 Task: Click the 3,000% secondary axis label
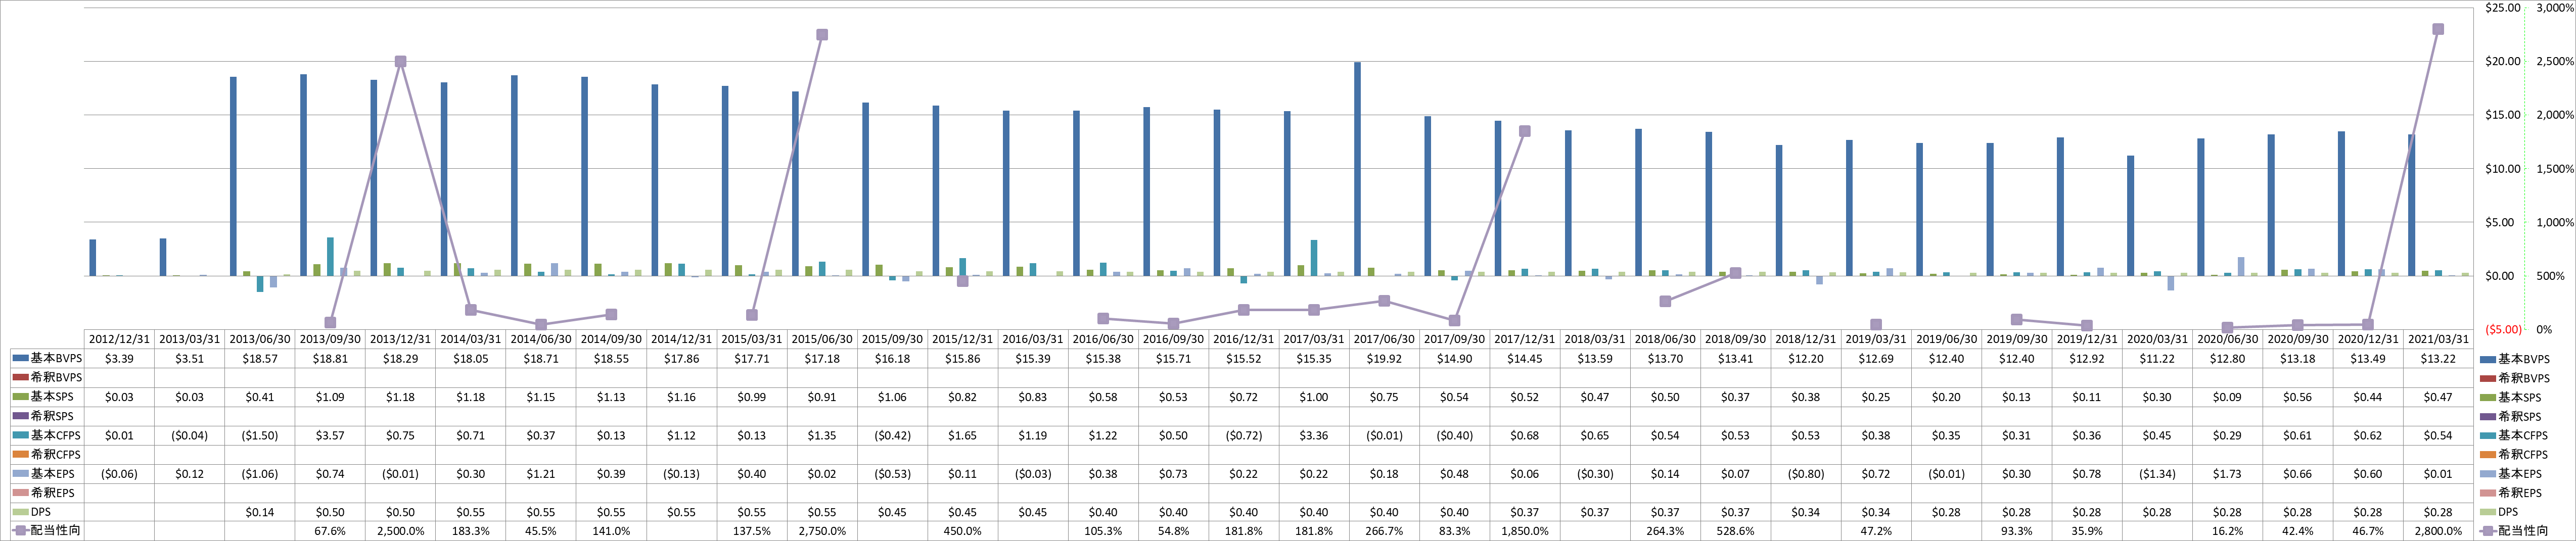[2554, 8]
